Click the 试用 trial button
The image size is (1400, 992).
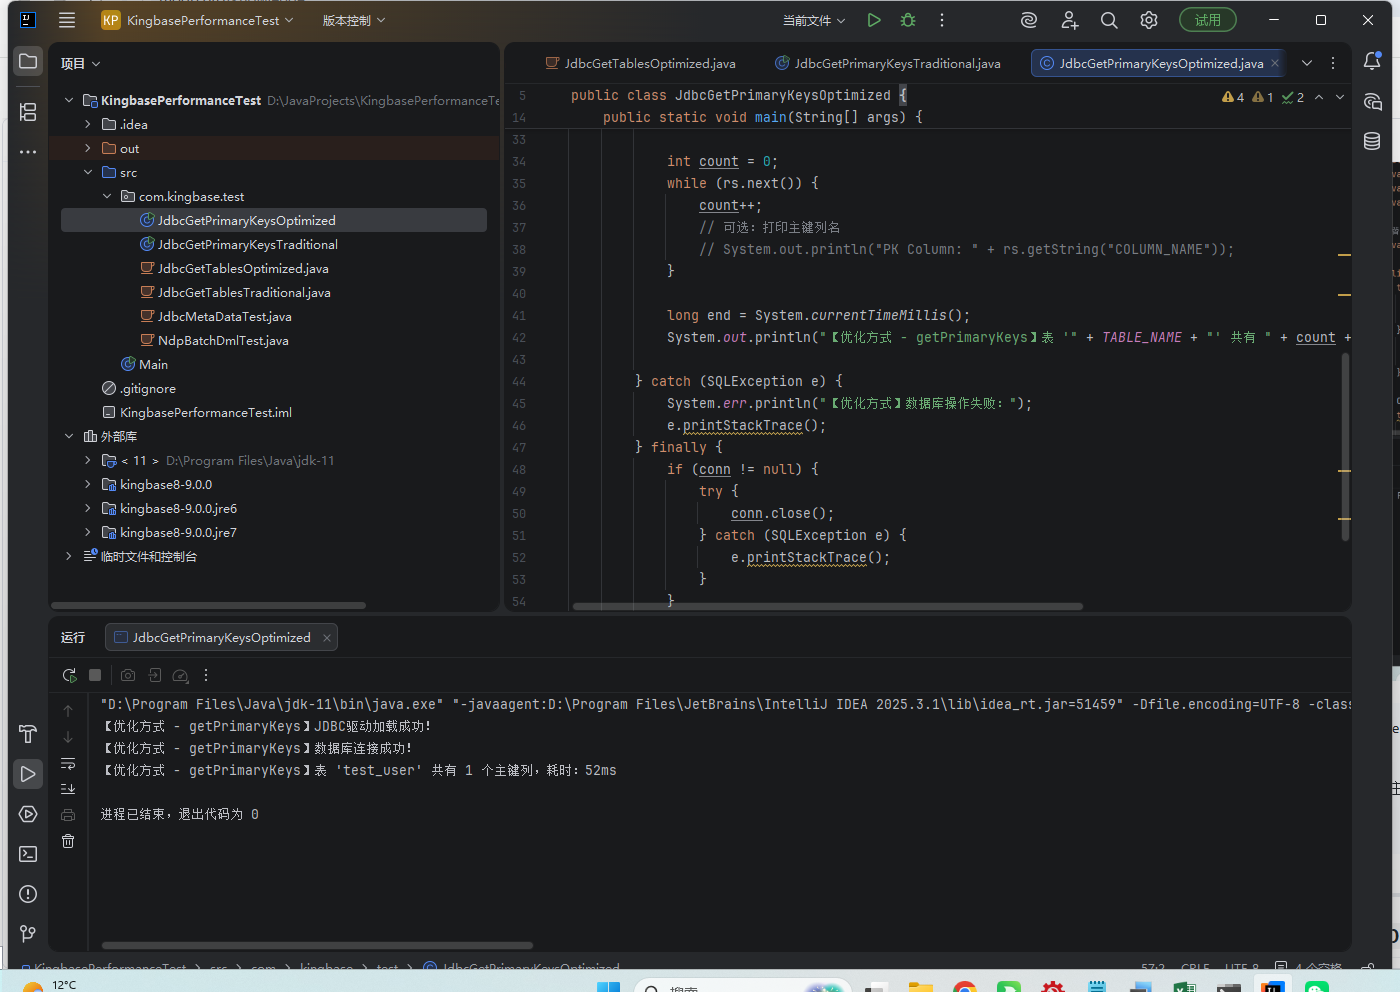(1207, 20)
